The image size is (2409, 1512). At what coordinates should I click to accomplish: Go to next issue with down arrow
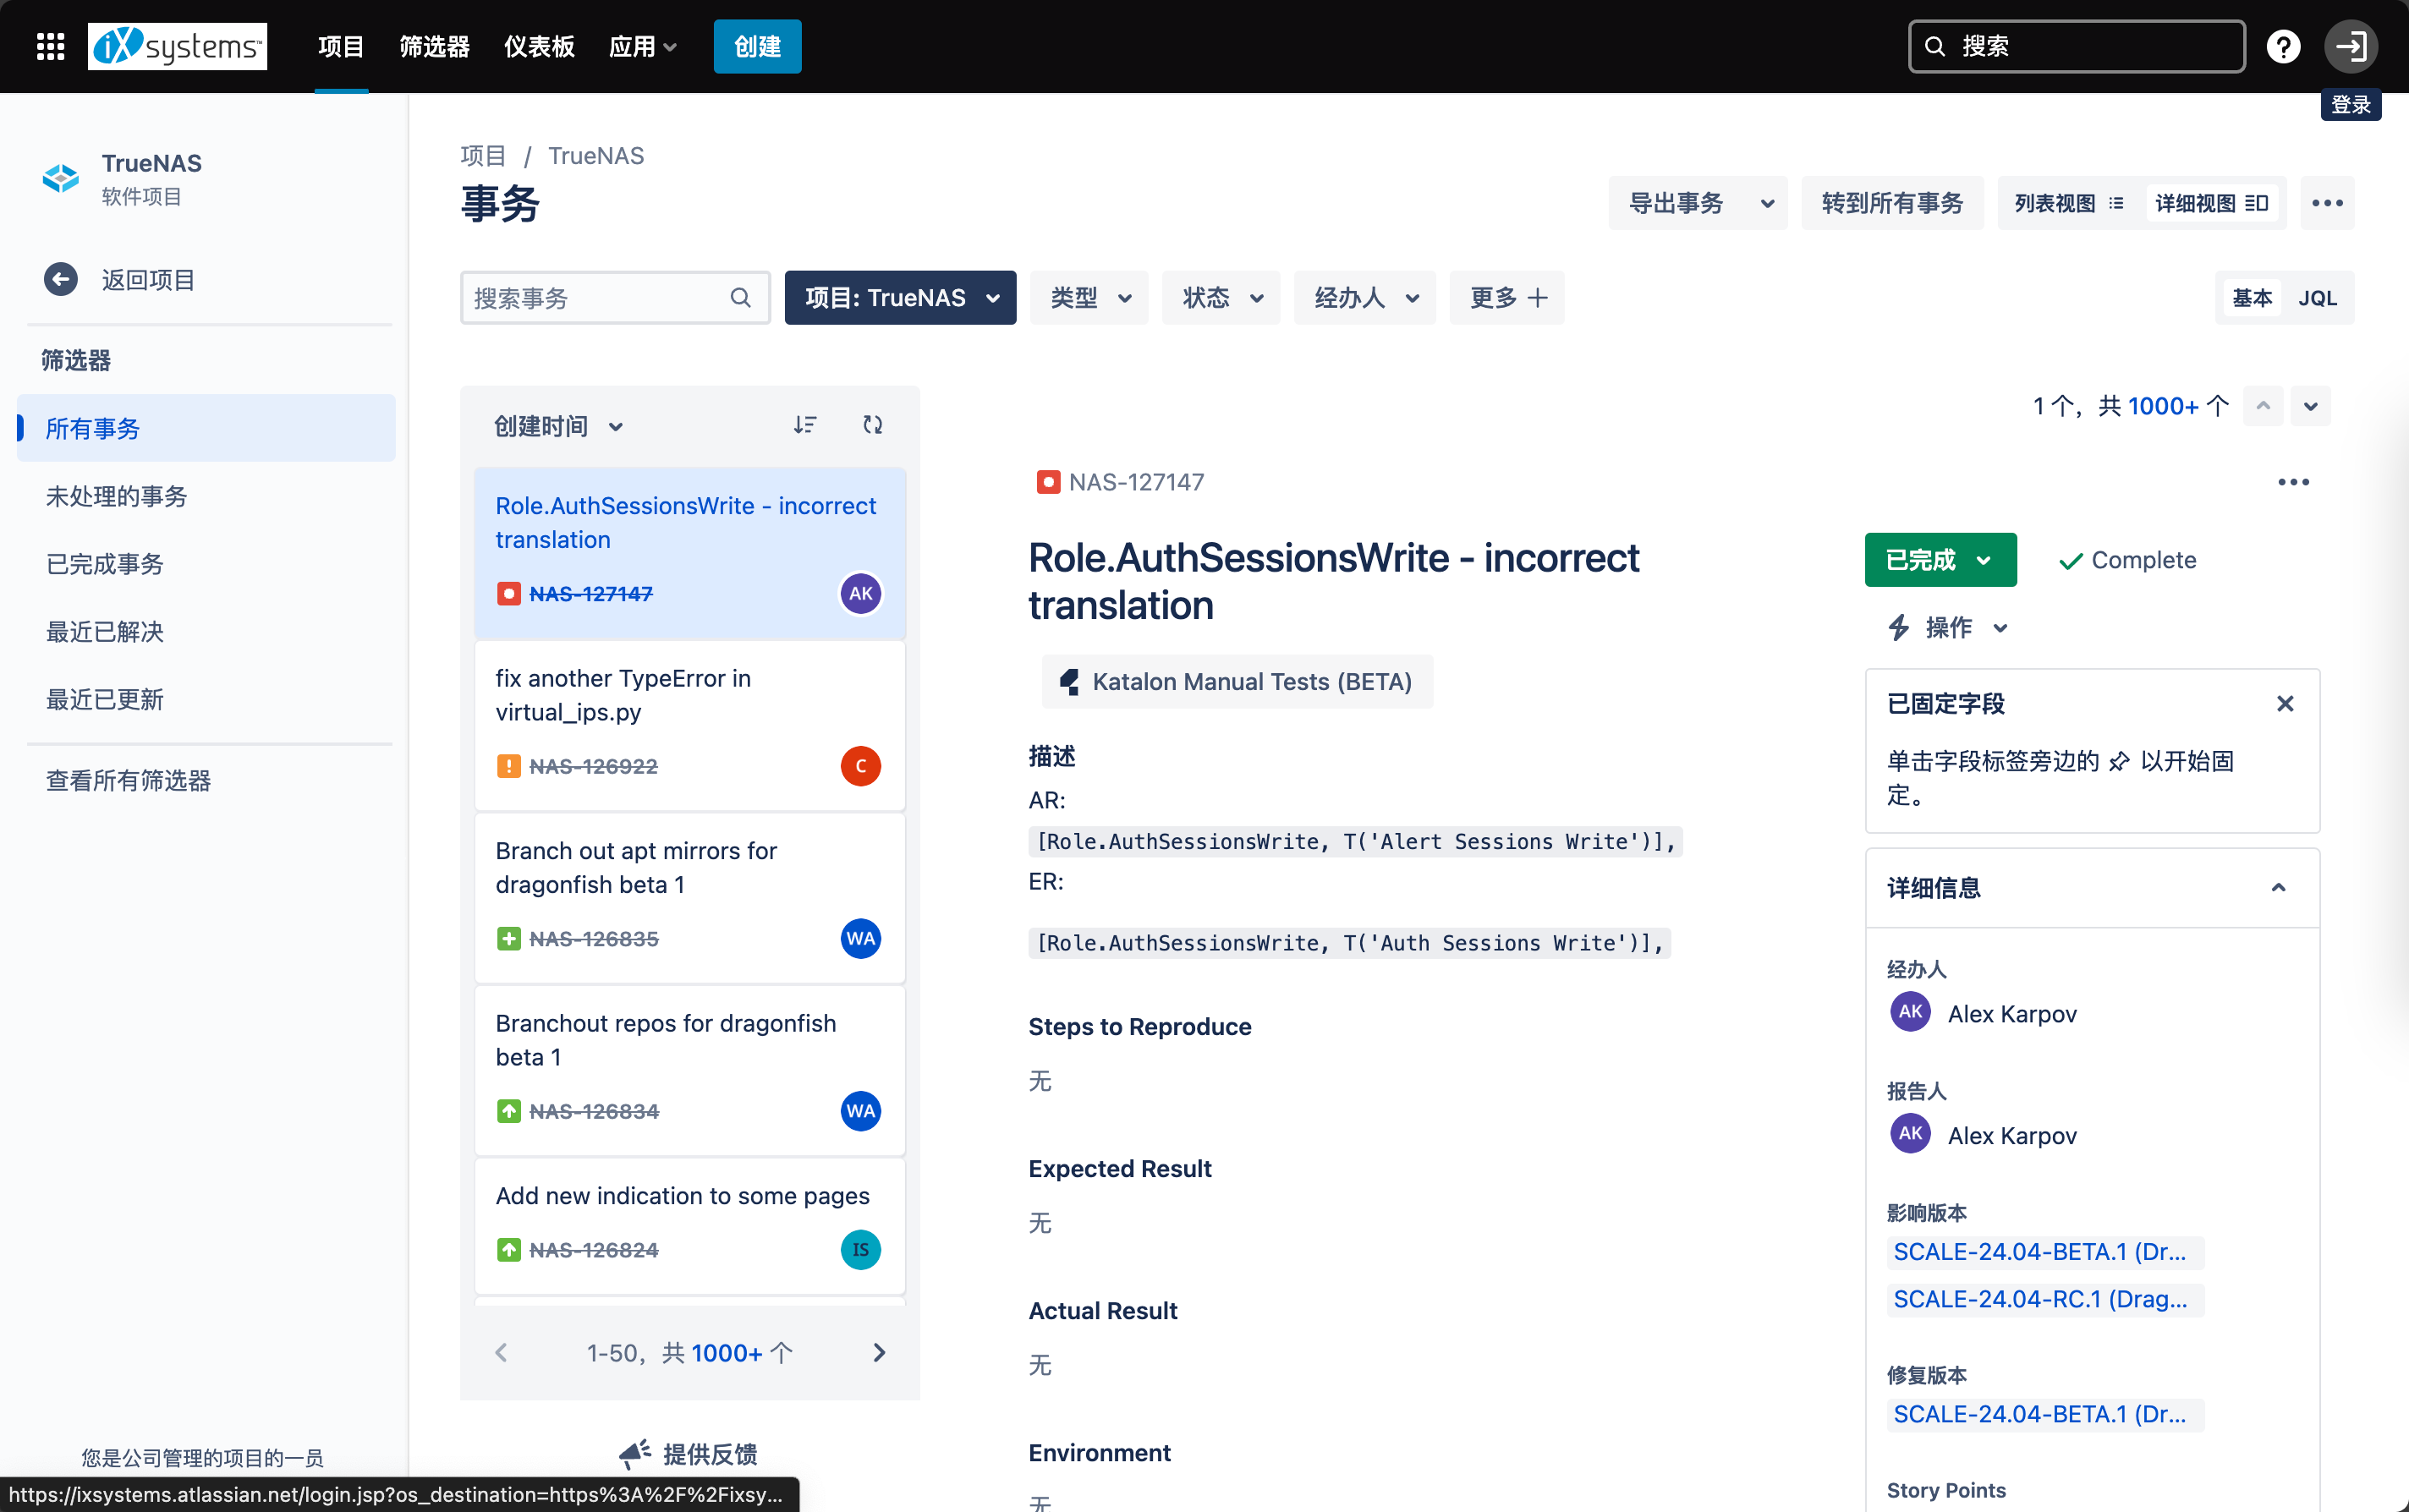(2311, 406)
